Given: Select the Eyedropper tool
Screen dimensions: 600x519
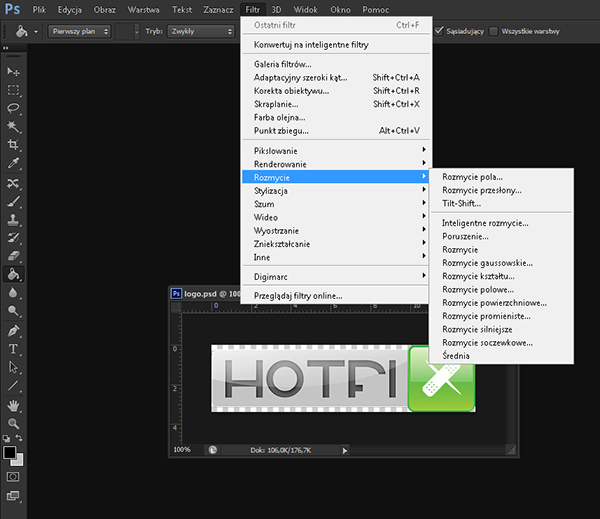Looking at the screenshot, I should [x=13, y=163].
